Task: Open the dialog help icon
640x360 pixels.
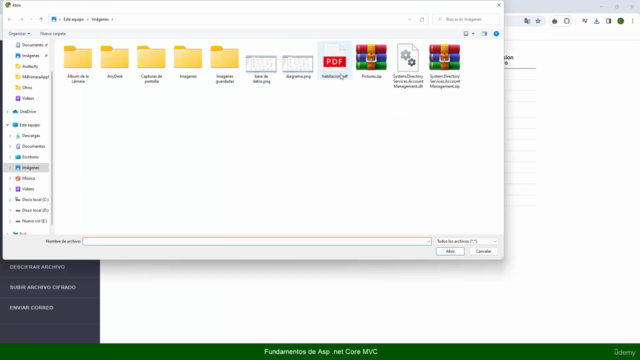Action: coord(496,33)
